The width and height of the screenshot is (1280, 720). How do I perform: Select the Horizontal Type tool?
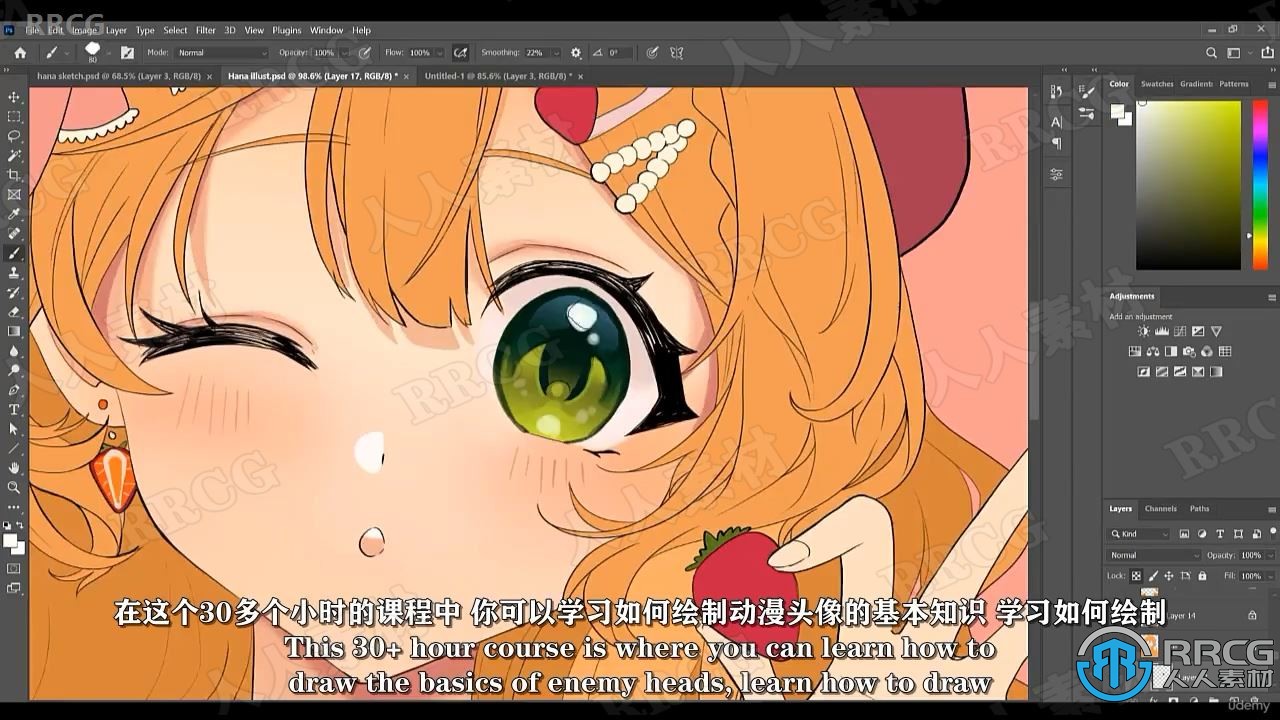click(x=14, y=409)
